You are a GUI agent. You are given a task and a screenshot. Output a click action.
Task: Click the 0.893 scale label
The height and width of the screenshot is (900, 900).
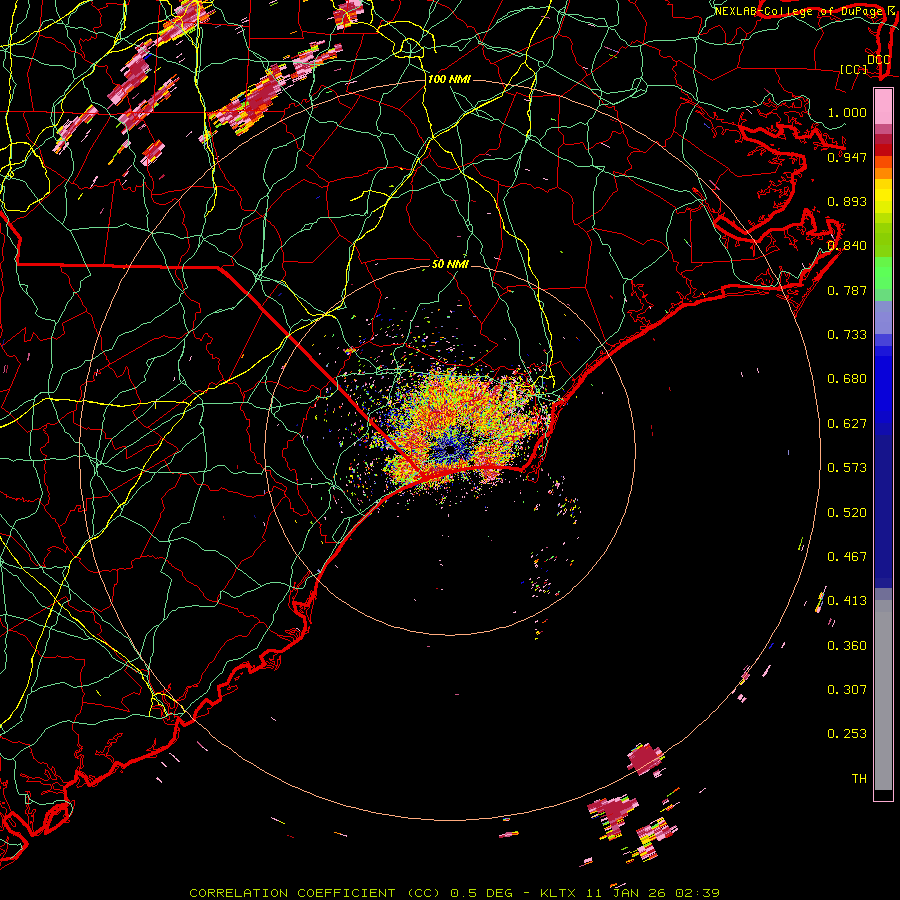pos(847,201)
